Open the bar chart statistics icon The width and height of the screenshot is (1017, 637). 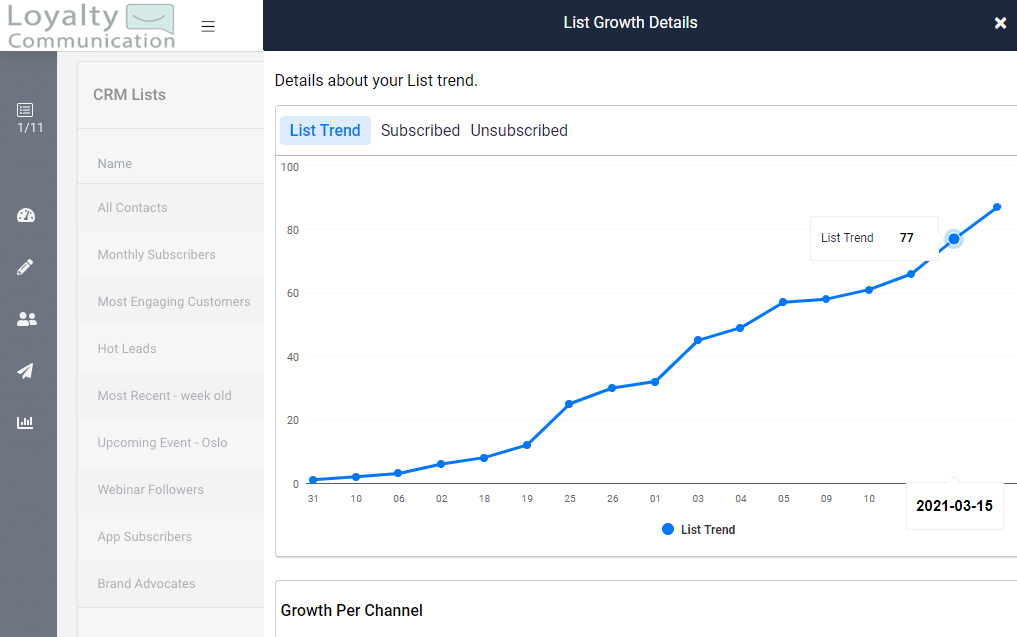pos(25,422)
